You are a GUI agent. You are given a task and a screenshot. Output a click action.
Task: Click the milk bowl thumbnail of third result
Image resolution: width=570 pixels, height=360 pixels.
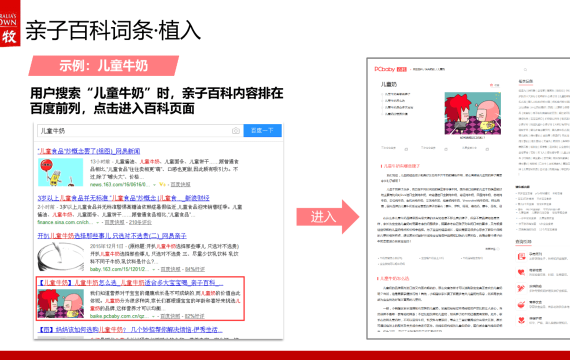click(61, 257)
